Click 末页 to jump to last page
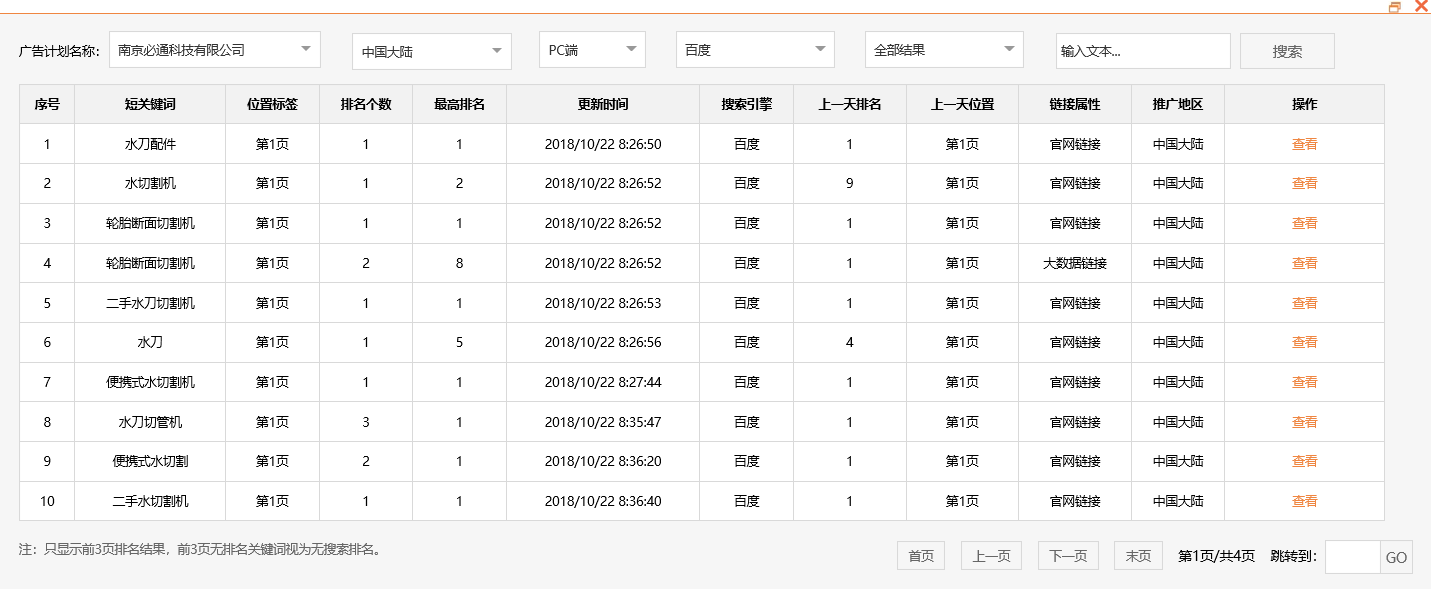Viewport: 1431px width, 589px height. (x=1137, y=555)
